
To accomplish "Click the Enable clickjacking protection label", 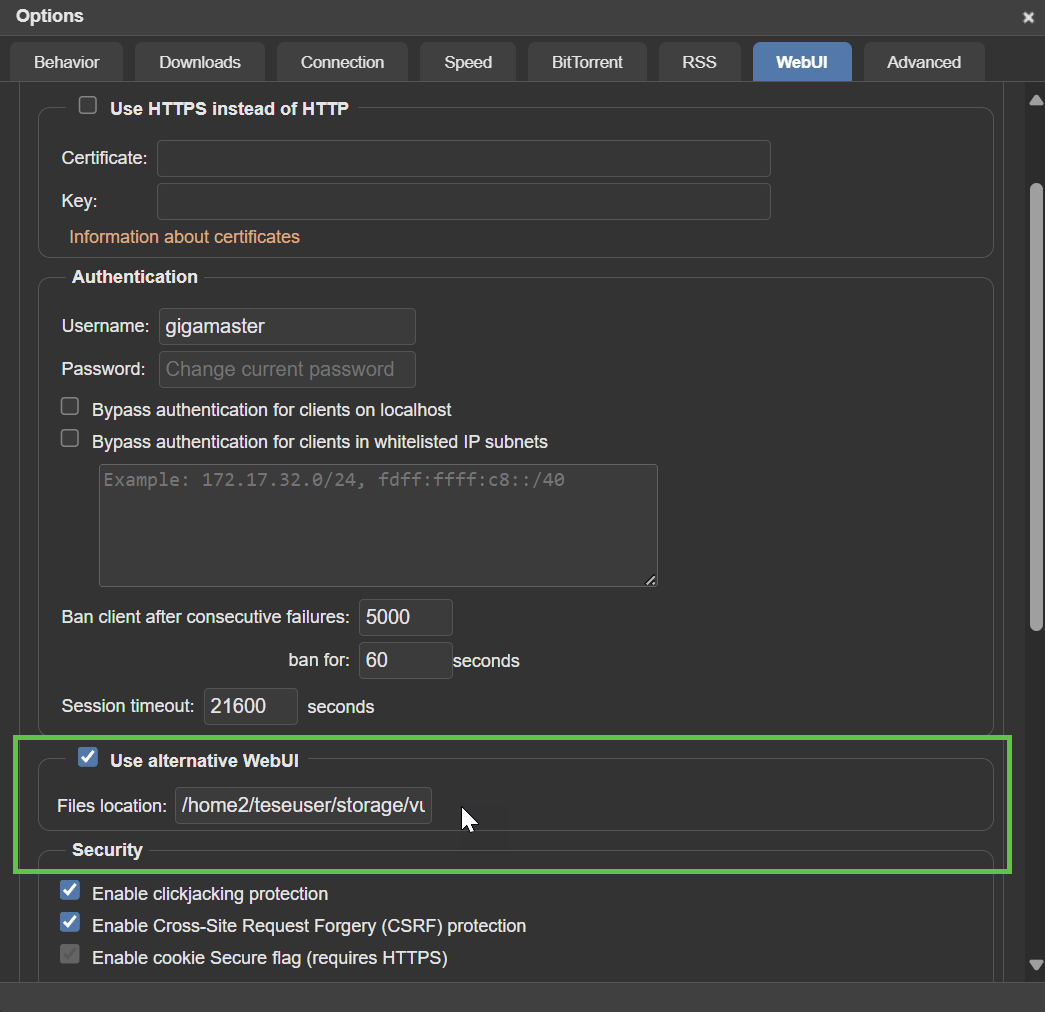I will (x=210, y=893).
